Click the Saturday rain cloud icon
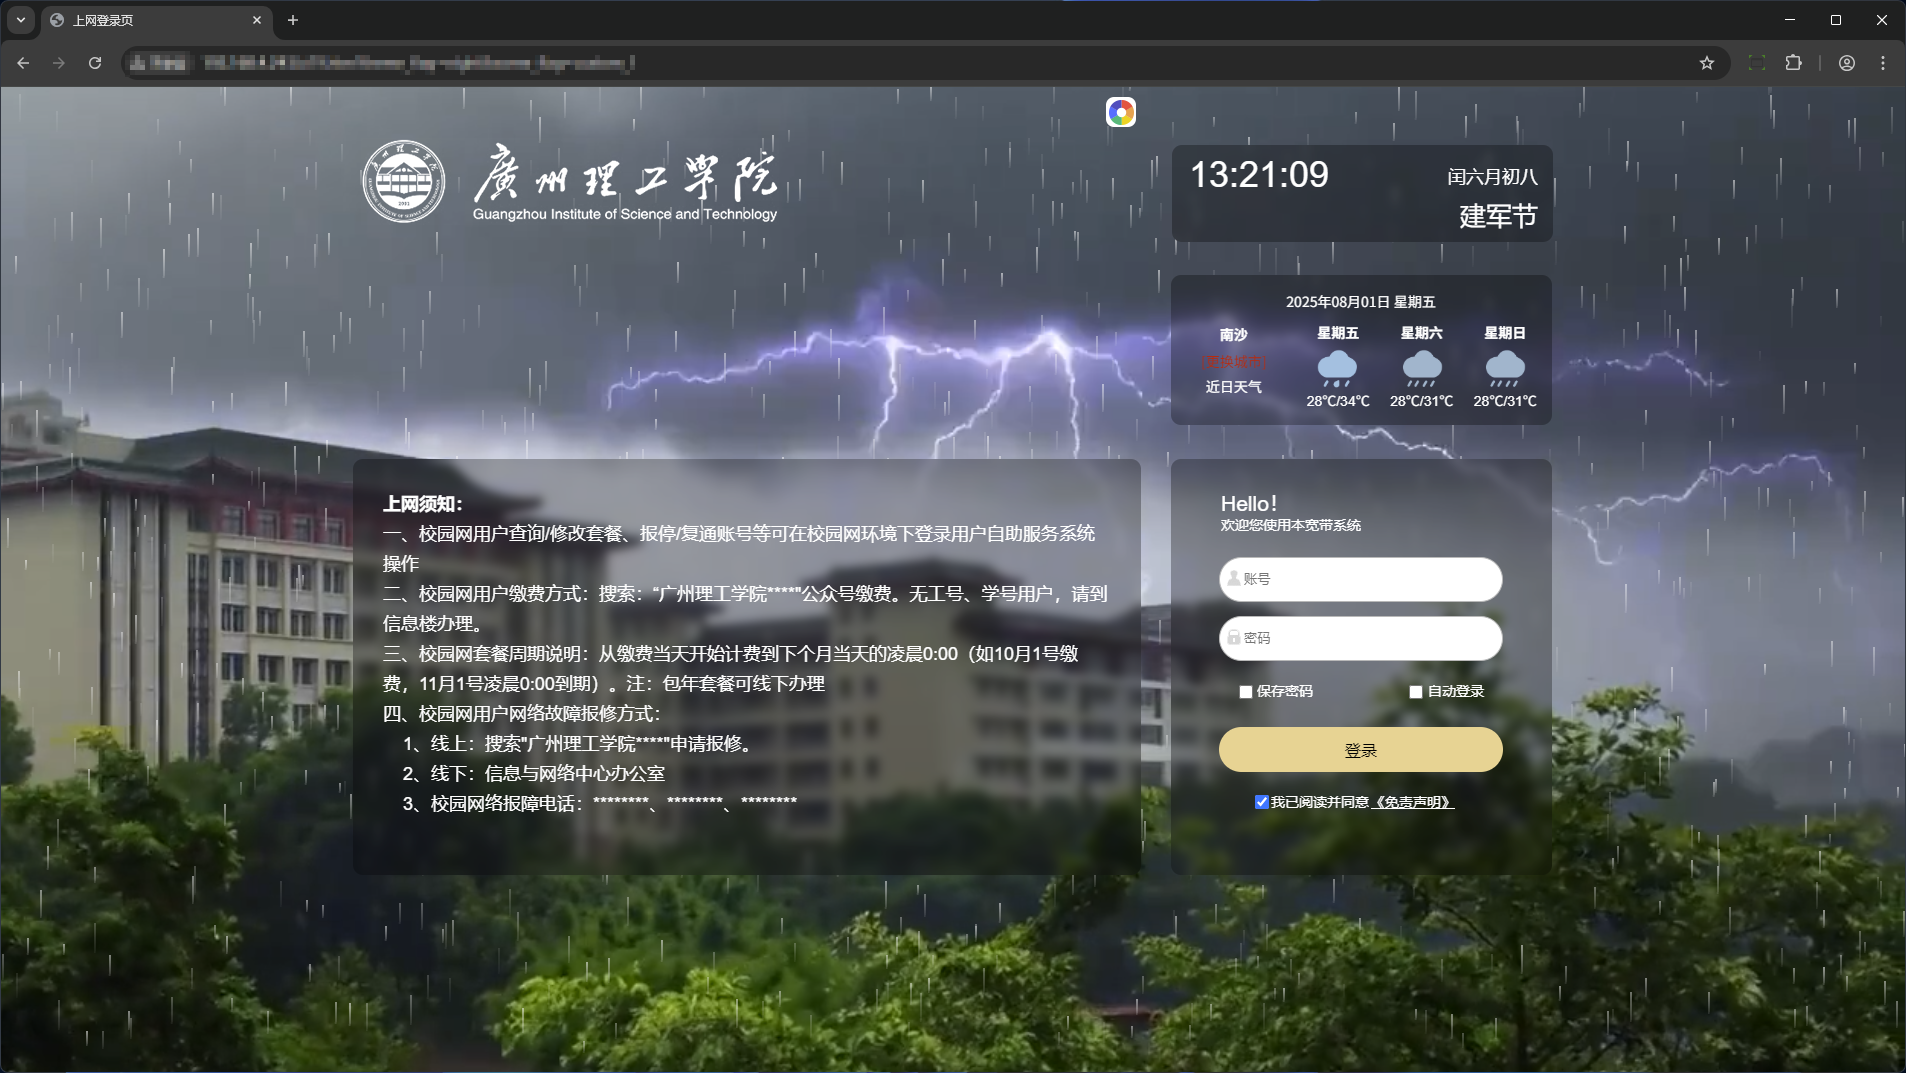1906x1073 pixels. [1421, 368]
